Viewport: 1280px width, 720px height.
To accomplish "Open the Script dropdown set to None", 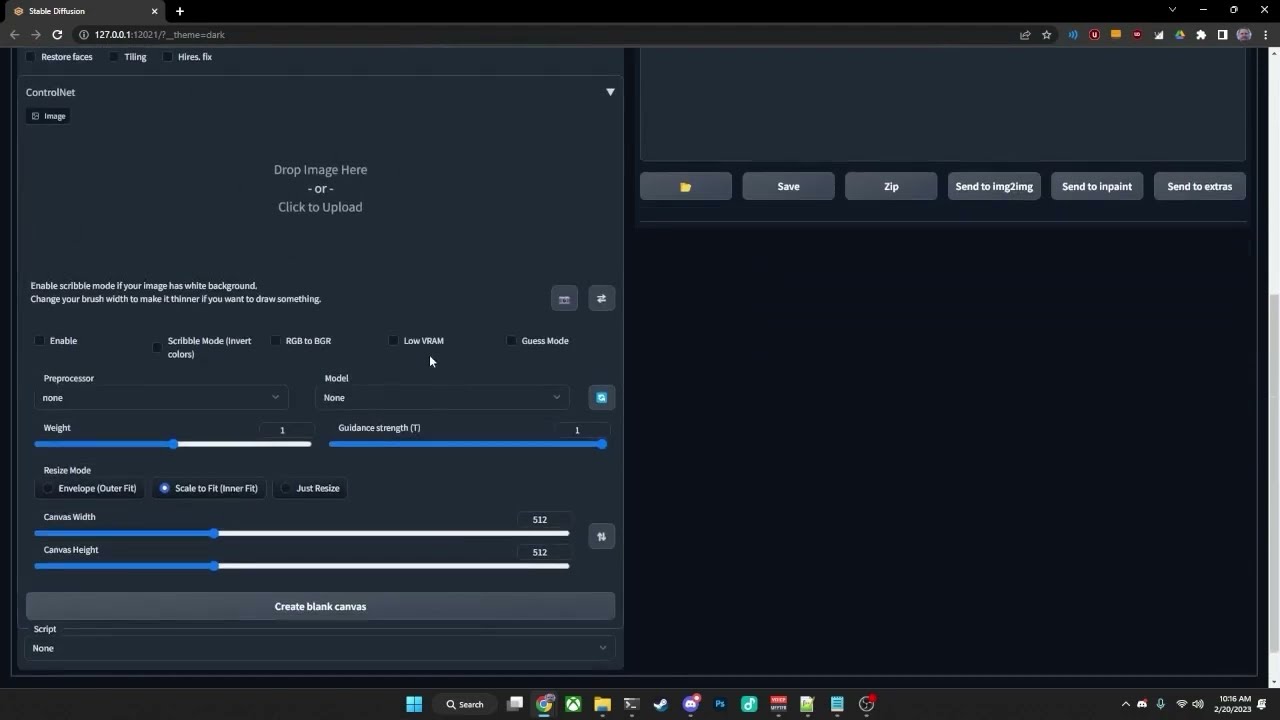I will (x=320, y=647).
